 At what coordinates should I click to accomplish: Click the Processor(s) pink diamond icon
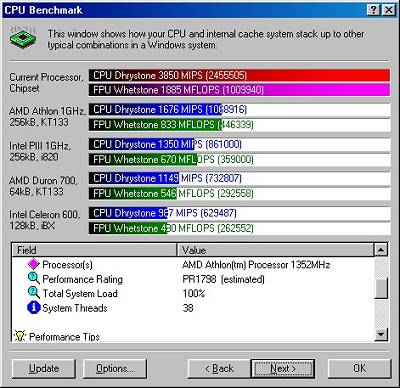pyautogui.click(x=33, y=264)
